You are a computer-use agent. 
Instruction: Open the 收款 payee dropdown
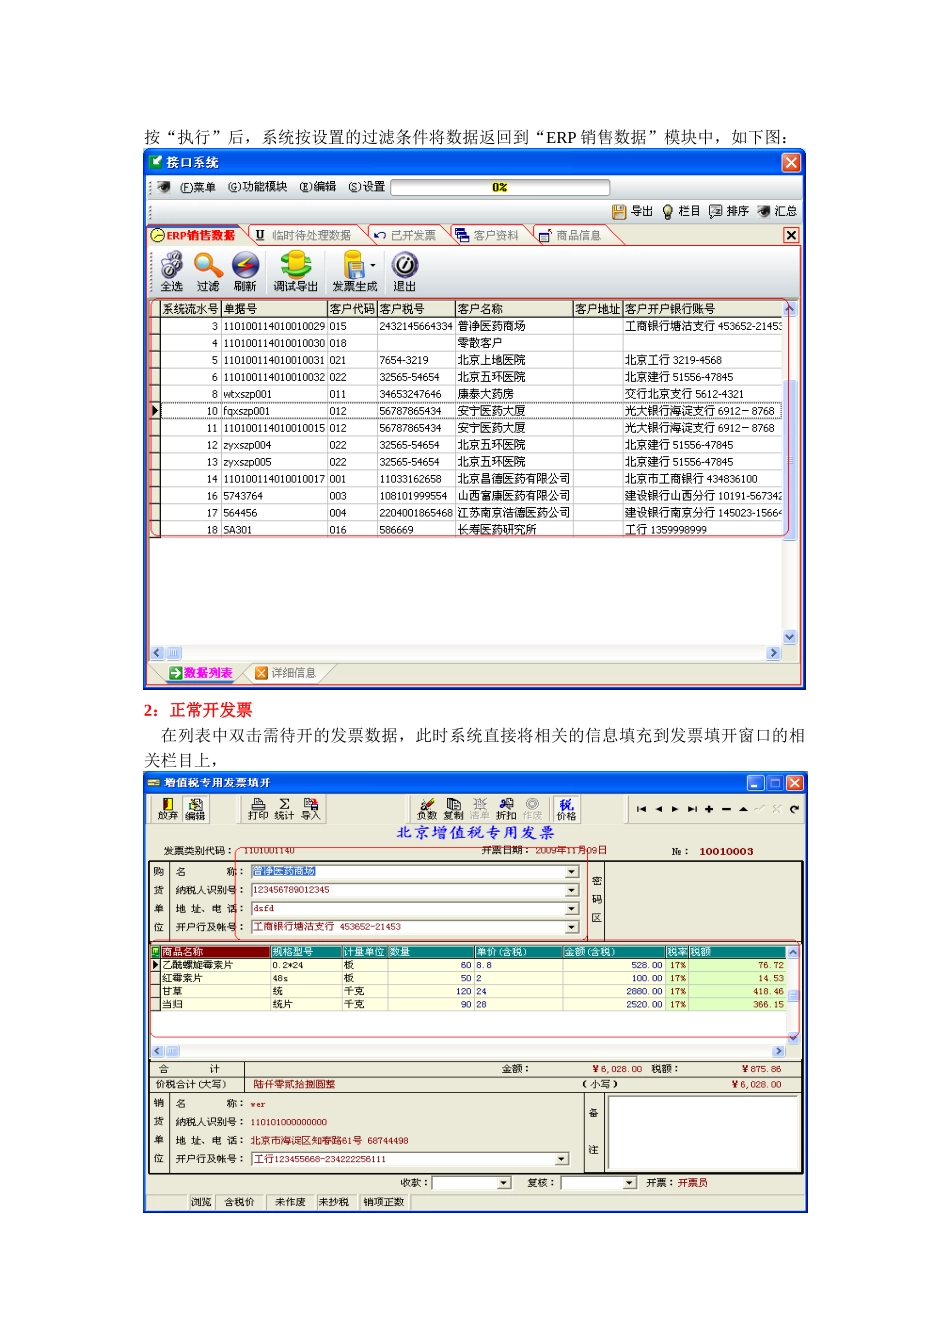(503, 1183)
